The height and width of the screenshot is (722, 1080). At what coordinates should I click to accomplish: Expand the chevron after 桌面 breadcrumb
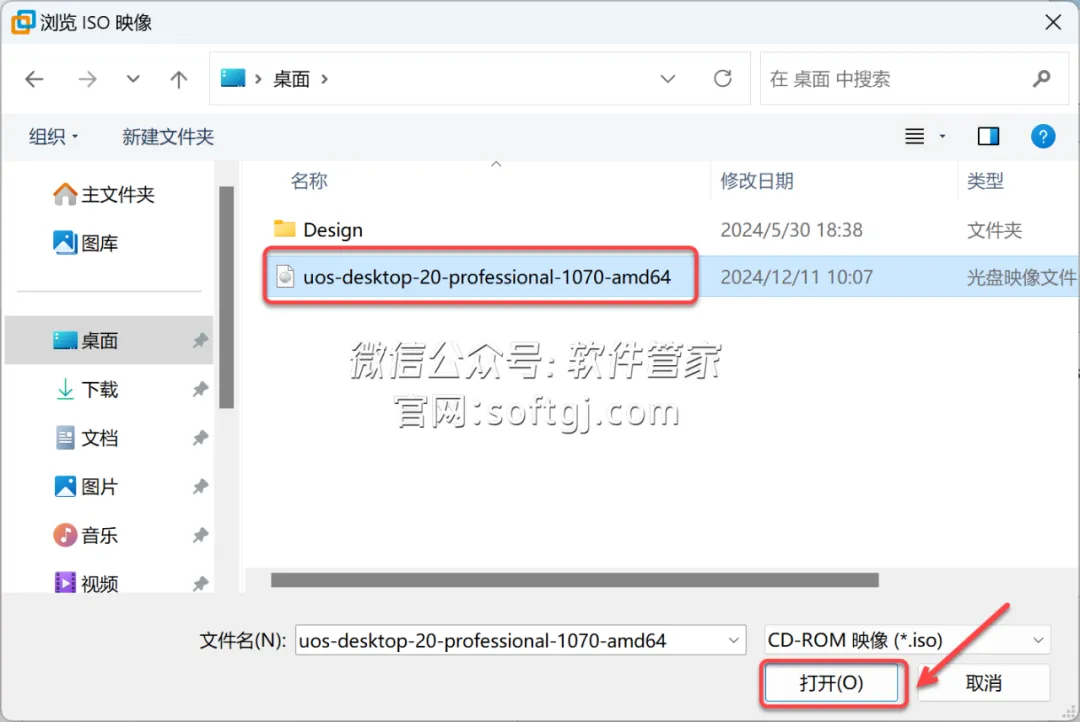[324, 79]
